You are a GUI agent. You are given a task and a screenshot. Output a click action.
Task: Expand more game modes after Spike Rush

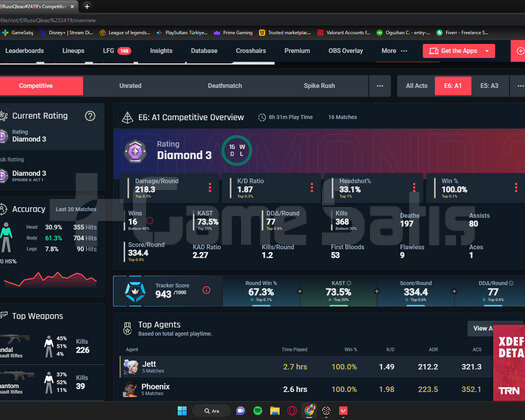(380, 86)
